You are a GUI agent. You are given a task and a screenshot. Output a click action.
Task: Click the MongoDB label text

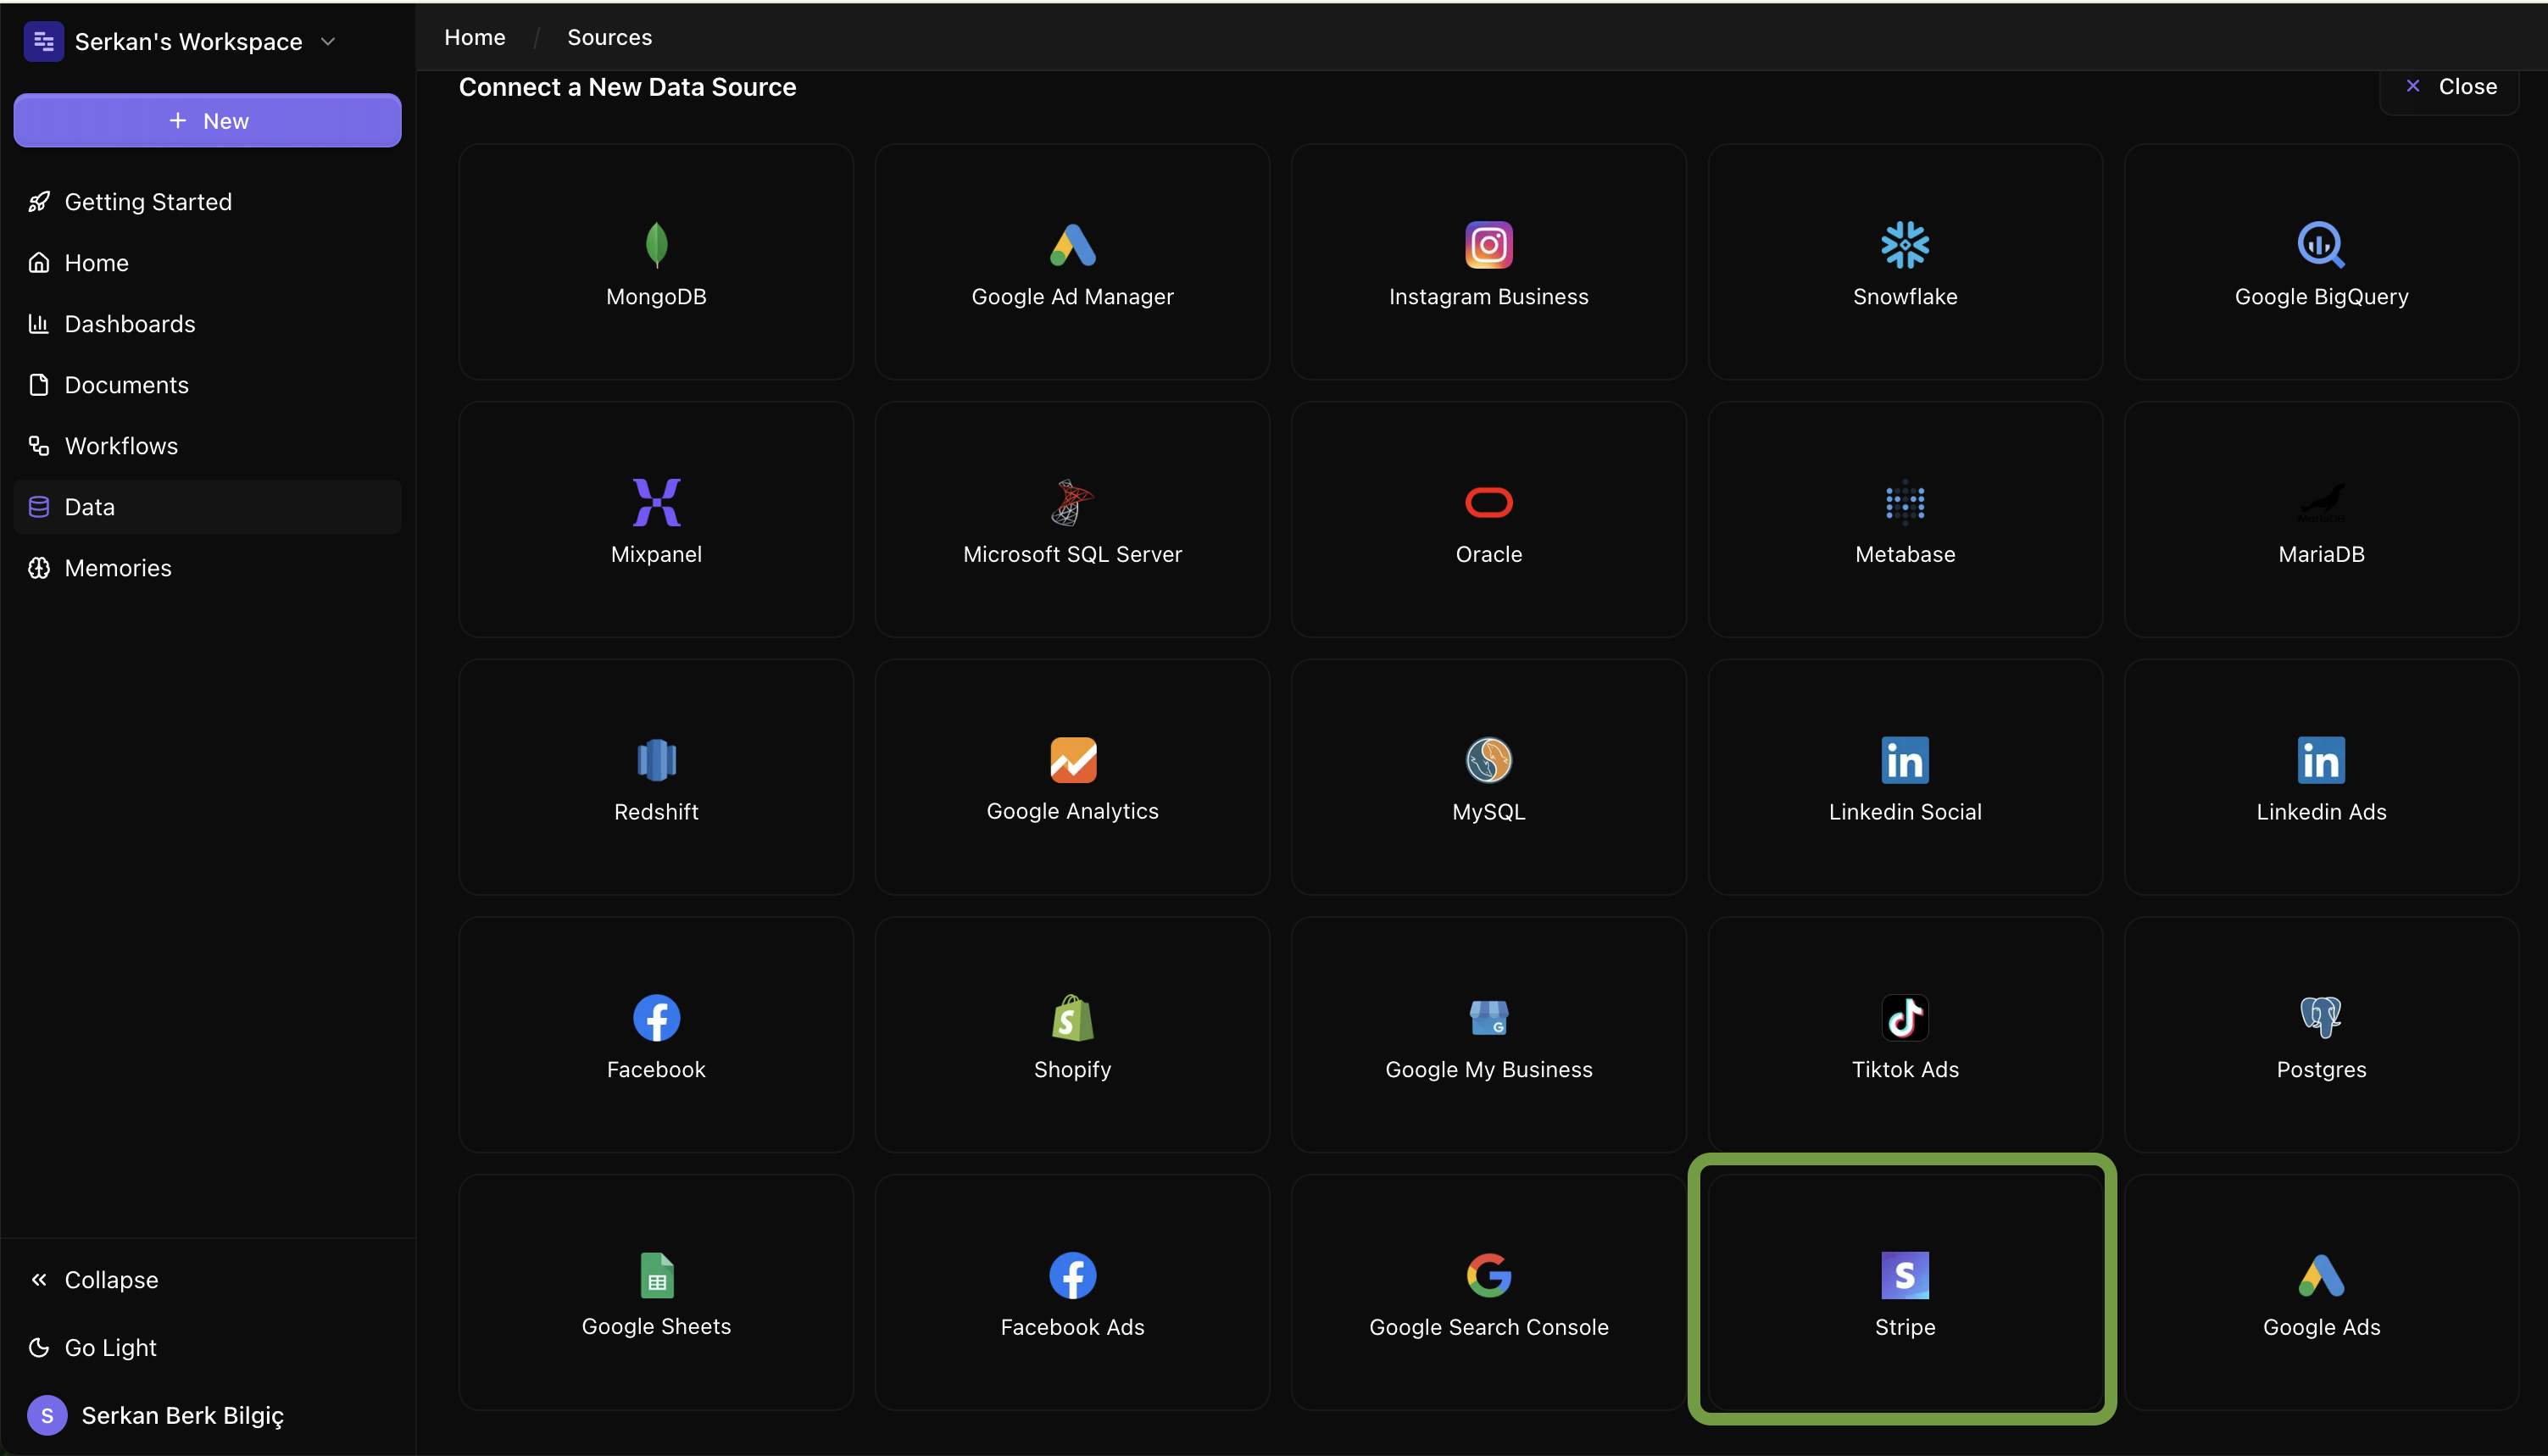pyautogui.click(x=656, y=296)
